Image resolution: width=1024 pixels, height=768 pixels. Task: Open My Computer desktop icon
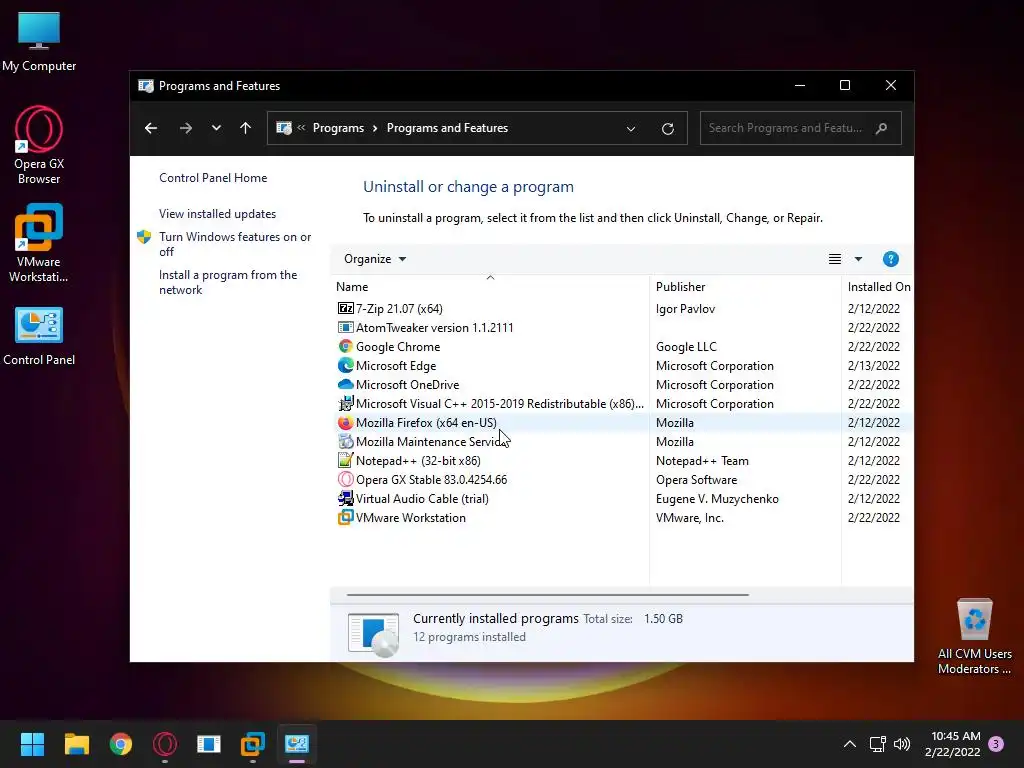pos(39,42)
